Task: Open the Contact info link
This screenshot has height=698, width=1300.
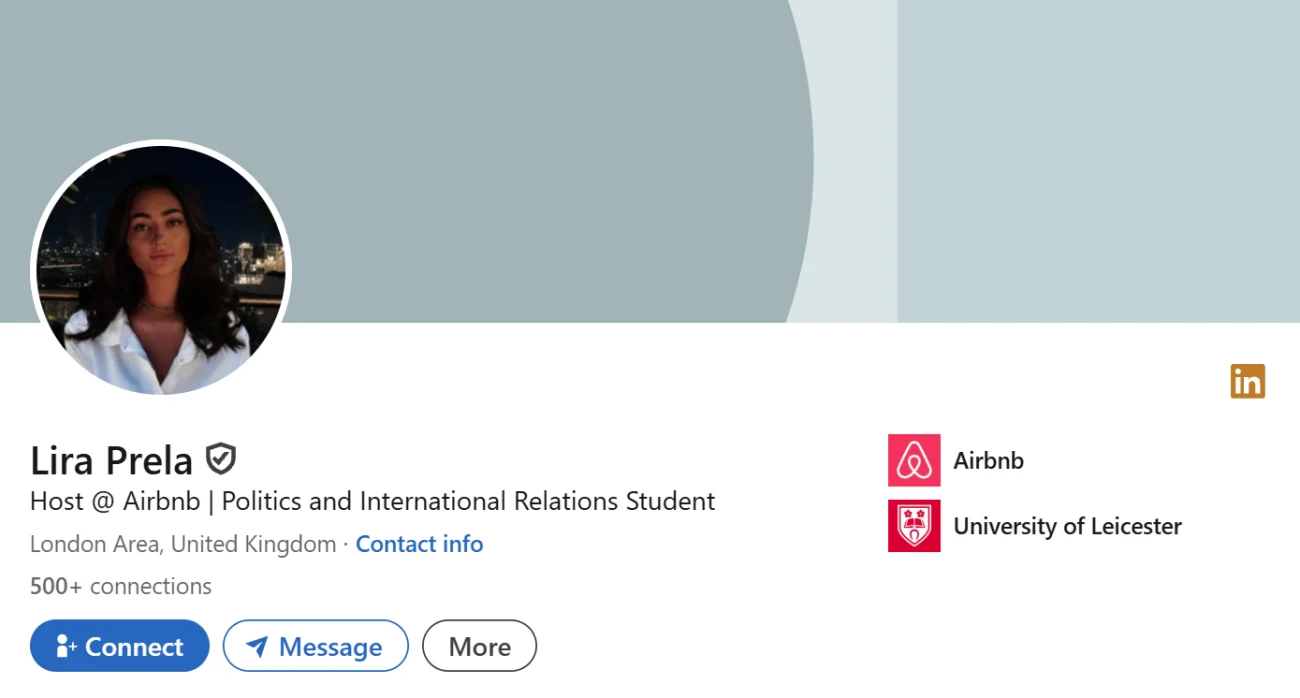Action: click(419, 544)
